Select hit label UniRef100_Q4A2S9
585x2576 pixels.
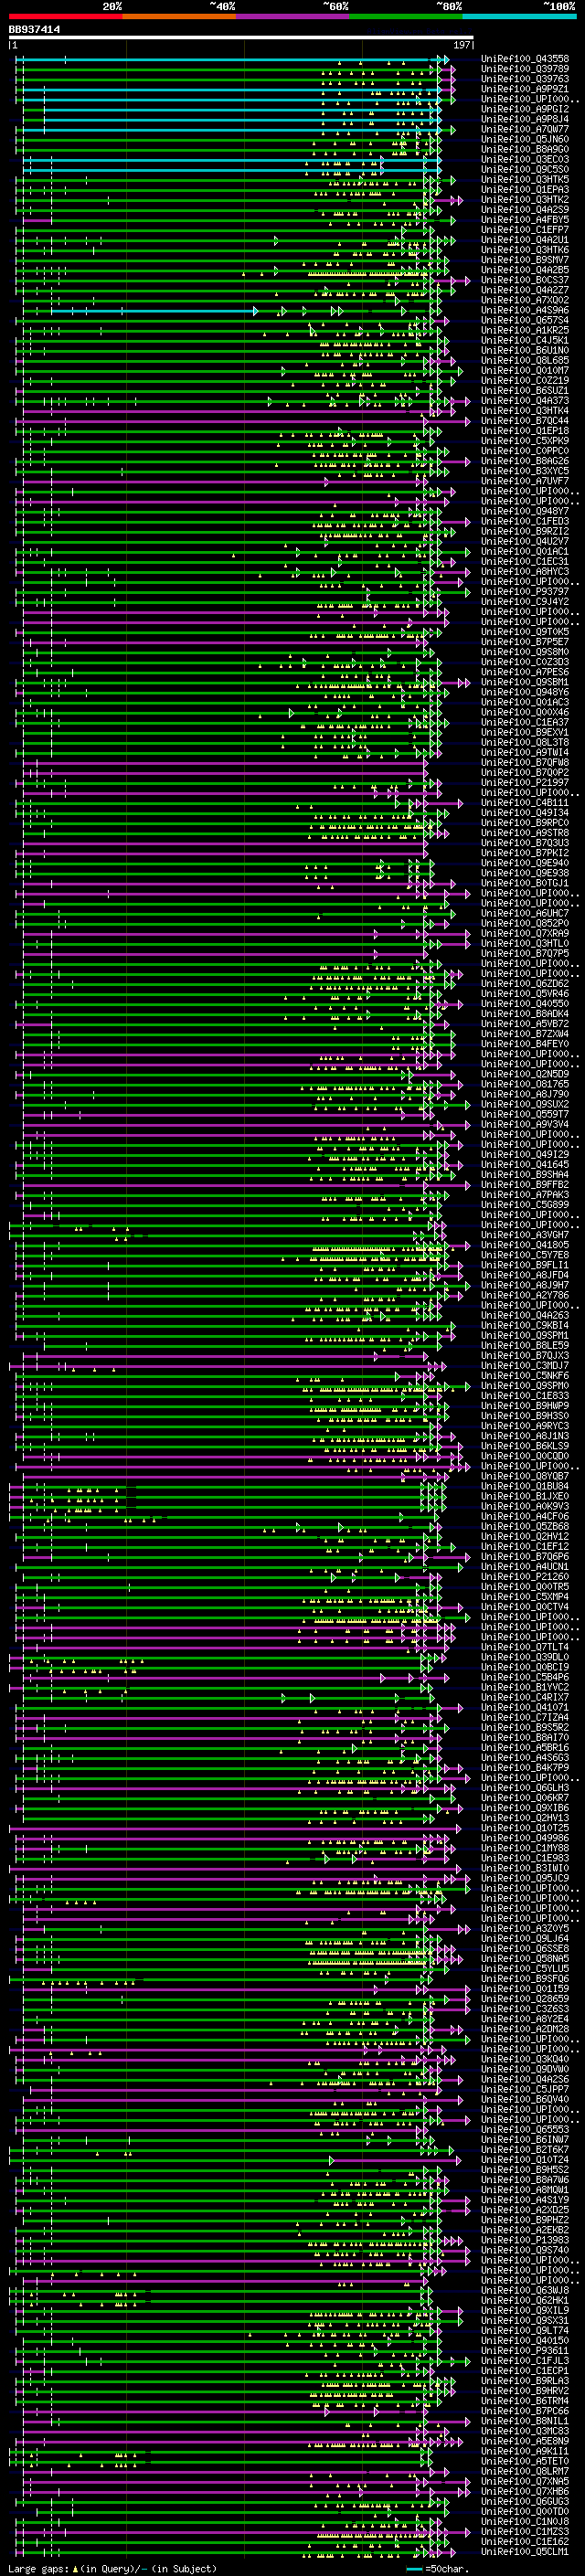point(525,210)
